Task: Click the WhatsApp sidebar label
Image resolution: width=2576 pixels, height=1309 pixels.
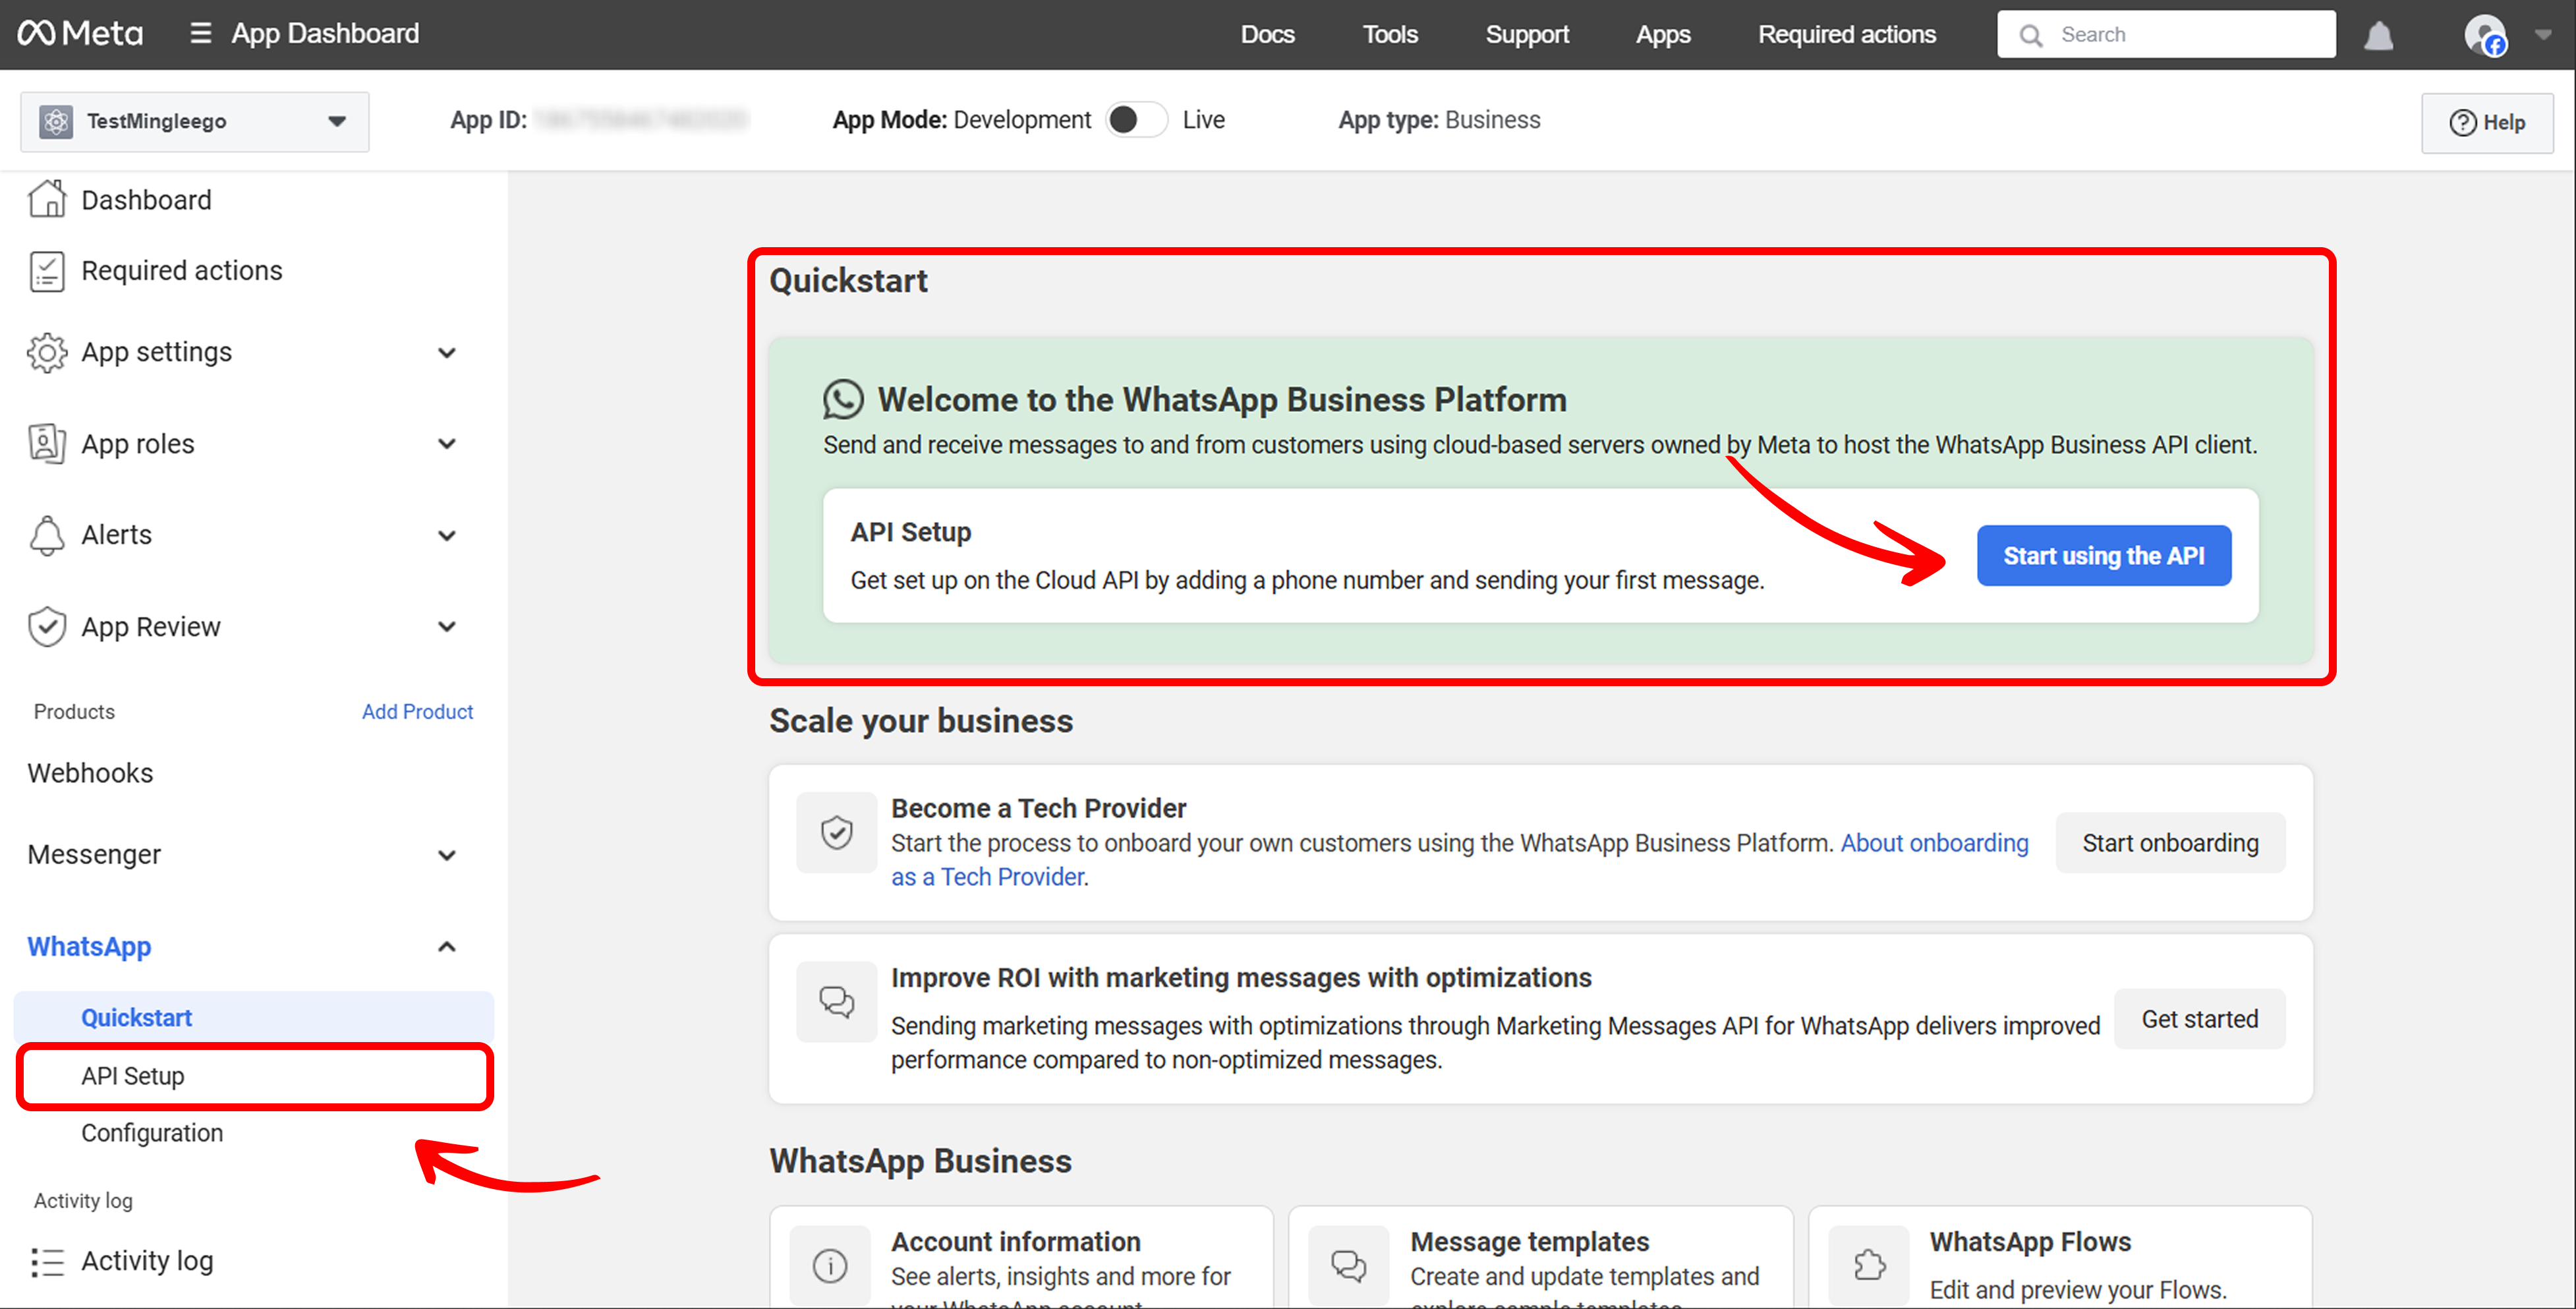Action: (x=89, y=947)
